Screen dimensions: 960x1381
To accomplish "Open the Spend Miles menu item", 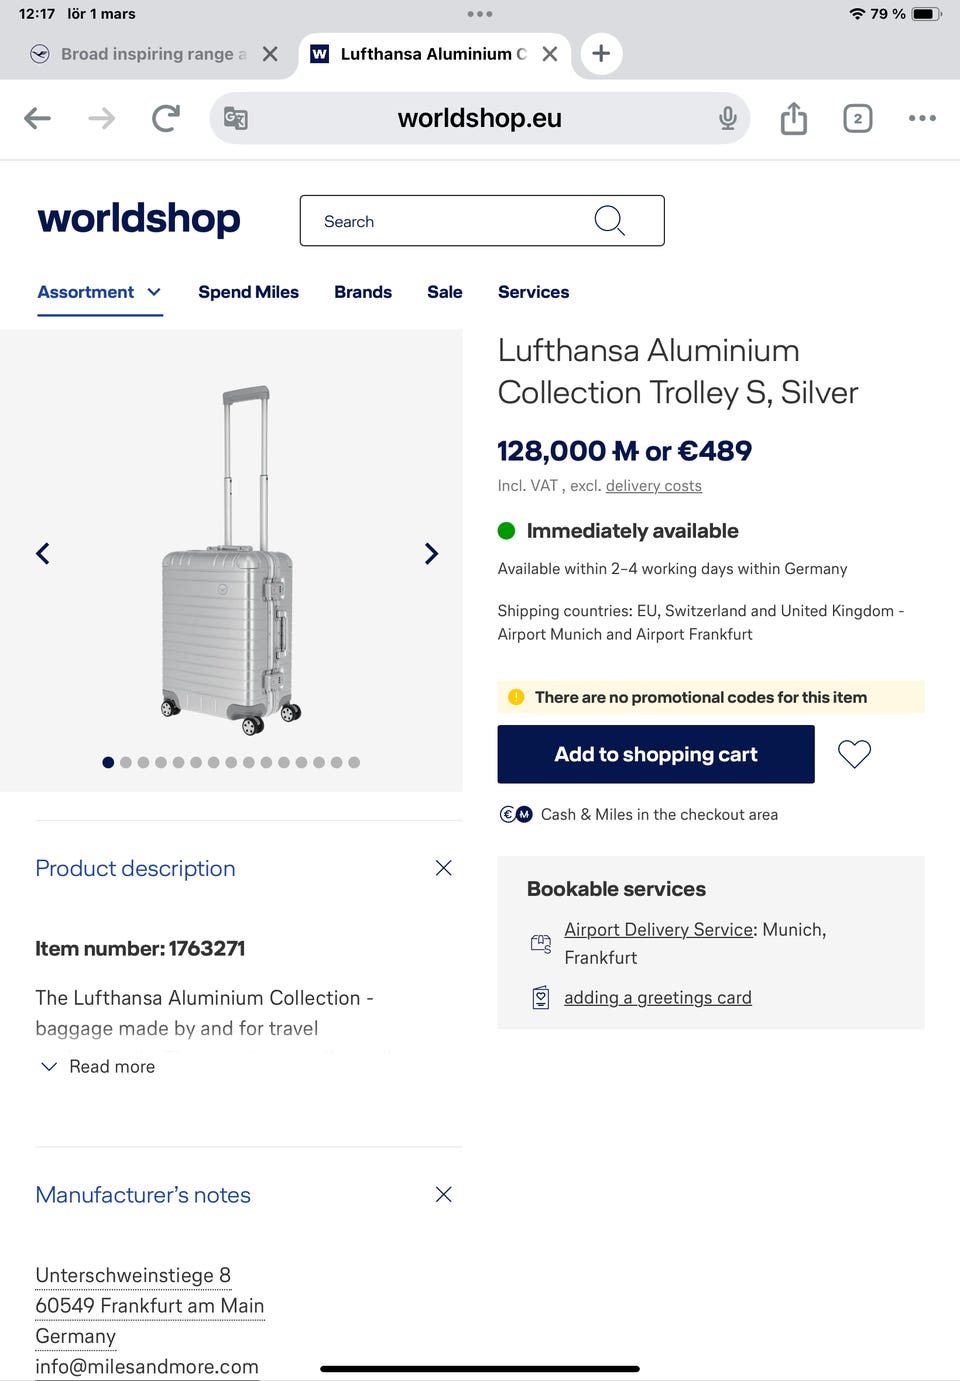I will (x=248, y=292).
